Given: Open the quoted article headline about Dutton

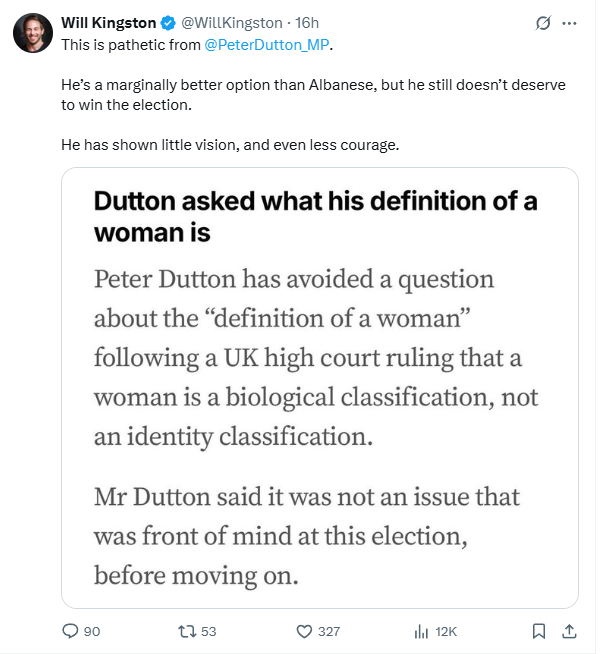Looking at the screenshot, I should (x=315, y=216).
